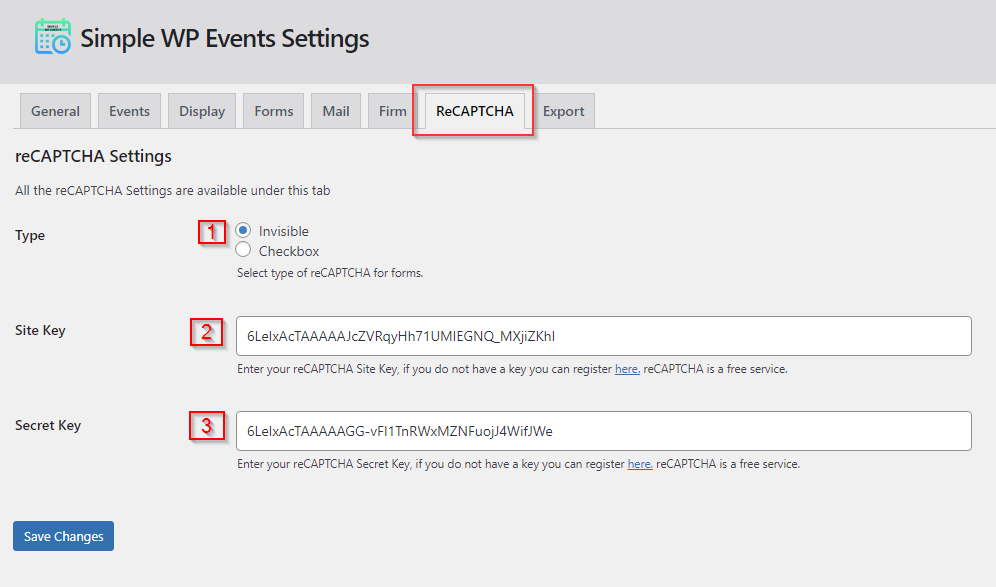
Task: Select the Forms tab
Action: click(274, 111)
